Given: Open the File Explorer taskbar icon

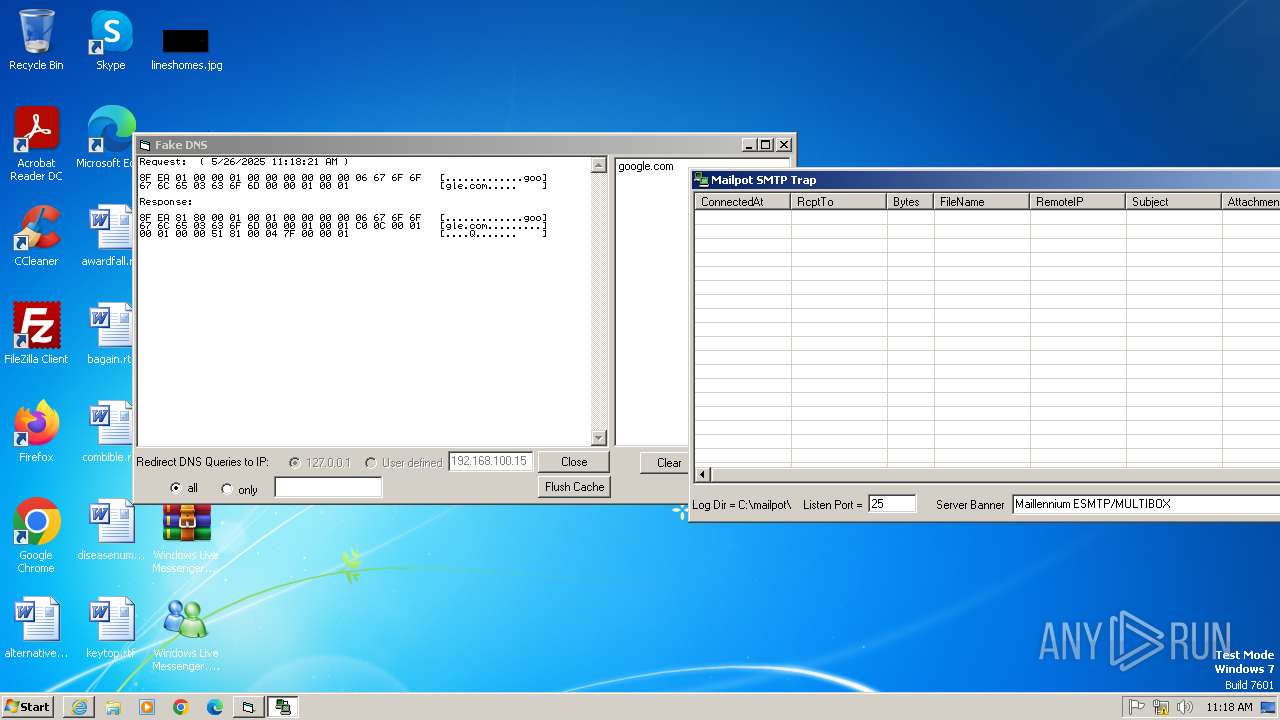Looking at the screenshot, I should [113, 707].
